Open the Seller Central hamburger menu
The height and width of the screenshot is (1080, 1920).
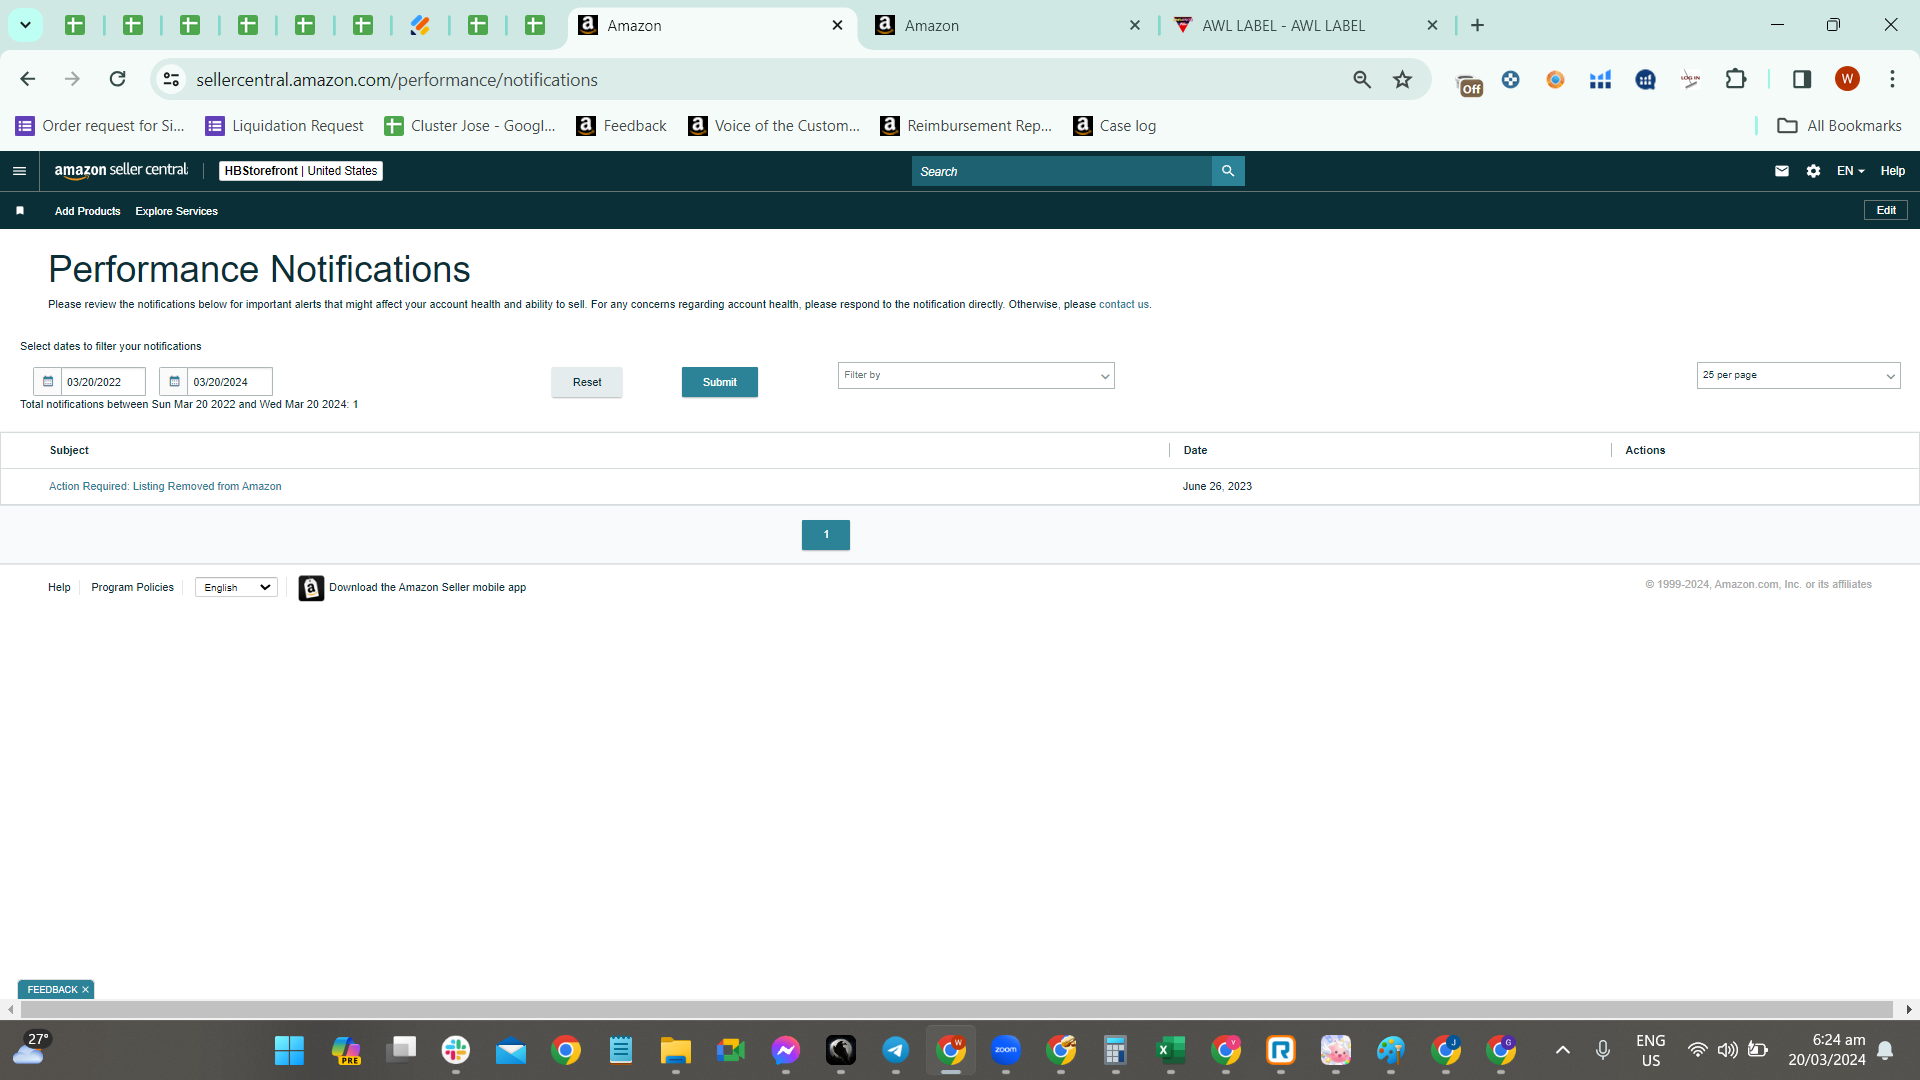click(19, 171)
